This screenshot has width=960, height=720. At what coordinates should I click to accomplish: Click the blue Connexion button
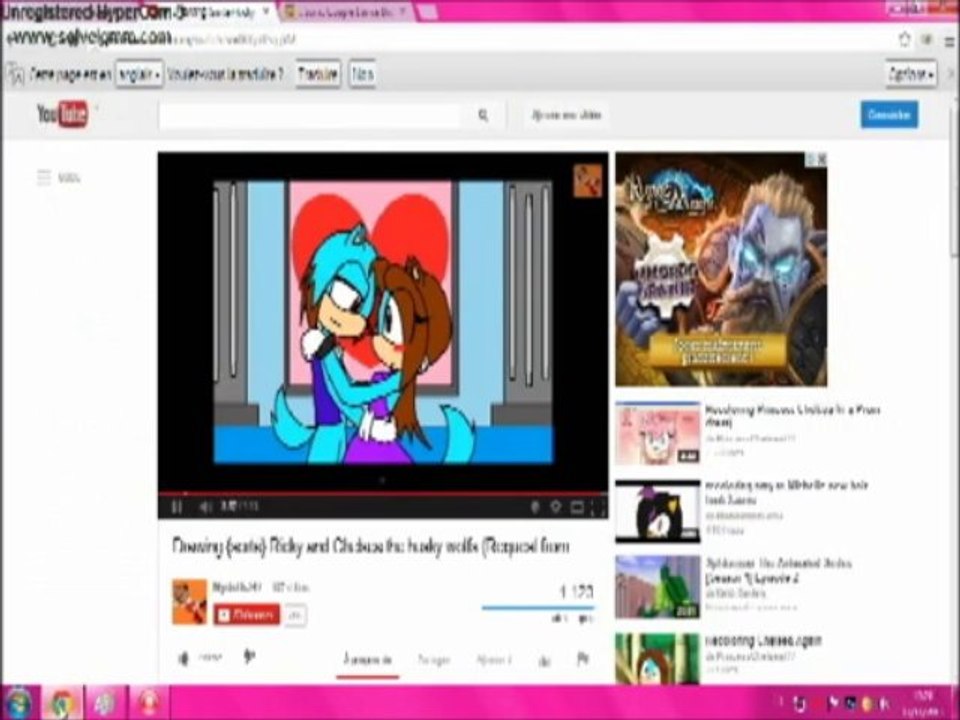coord(889,114)
